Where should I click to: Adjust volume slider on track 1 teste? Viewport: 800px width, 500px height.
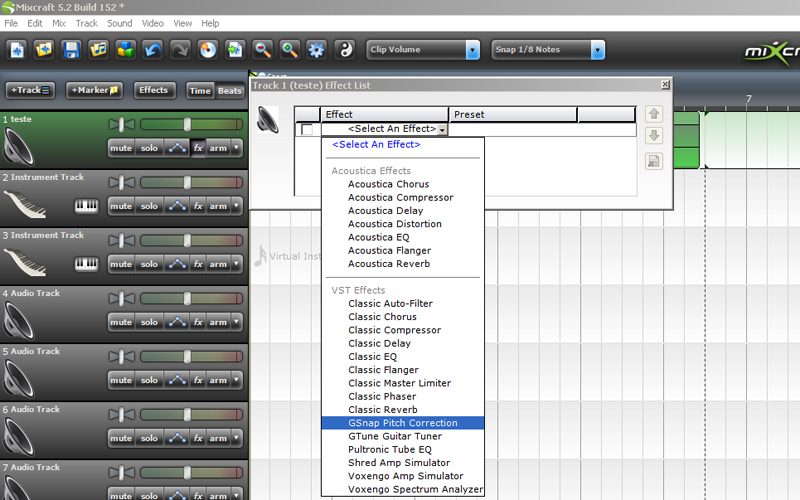click(187, 124)
